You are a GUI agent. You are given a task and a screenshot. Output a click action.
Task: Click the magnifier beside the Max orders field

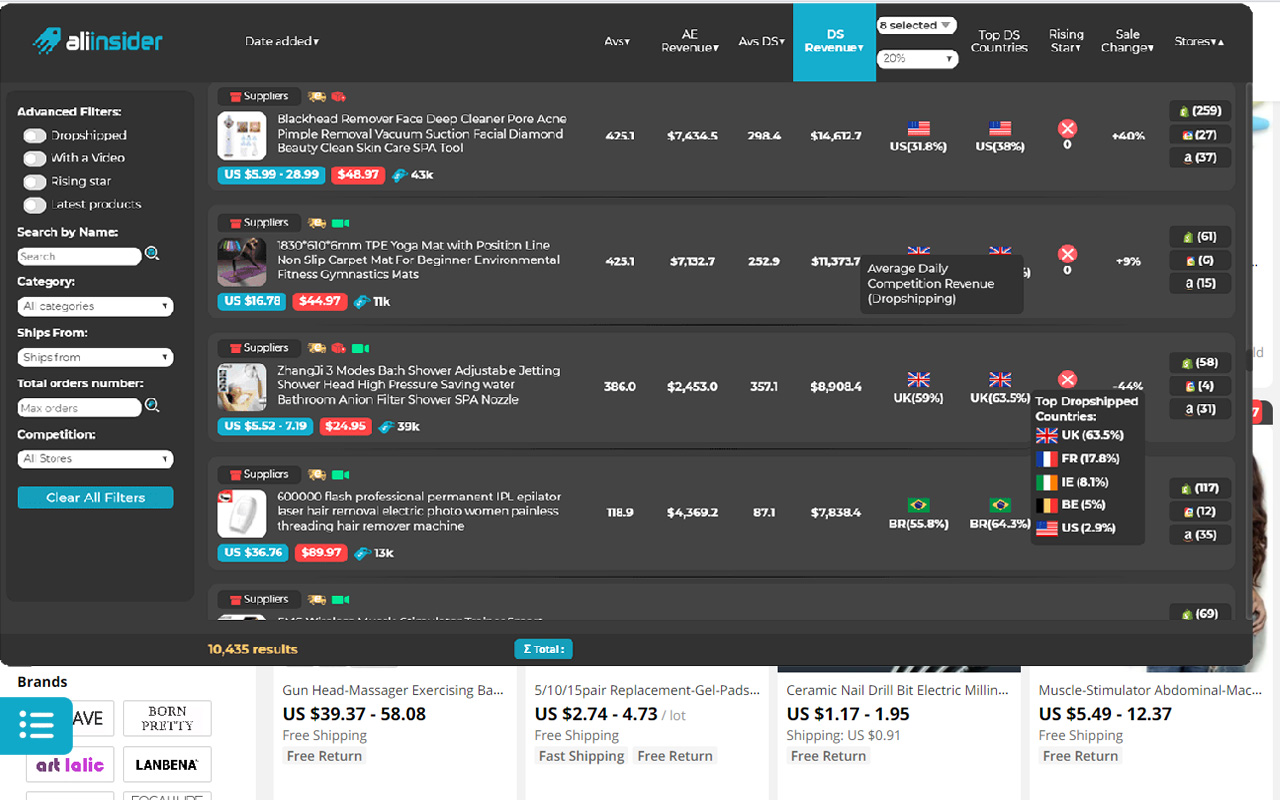tap(152, 406)
